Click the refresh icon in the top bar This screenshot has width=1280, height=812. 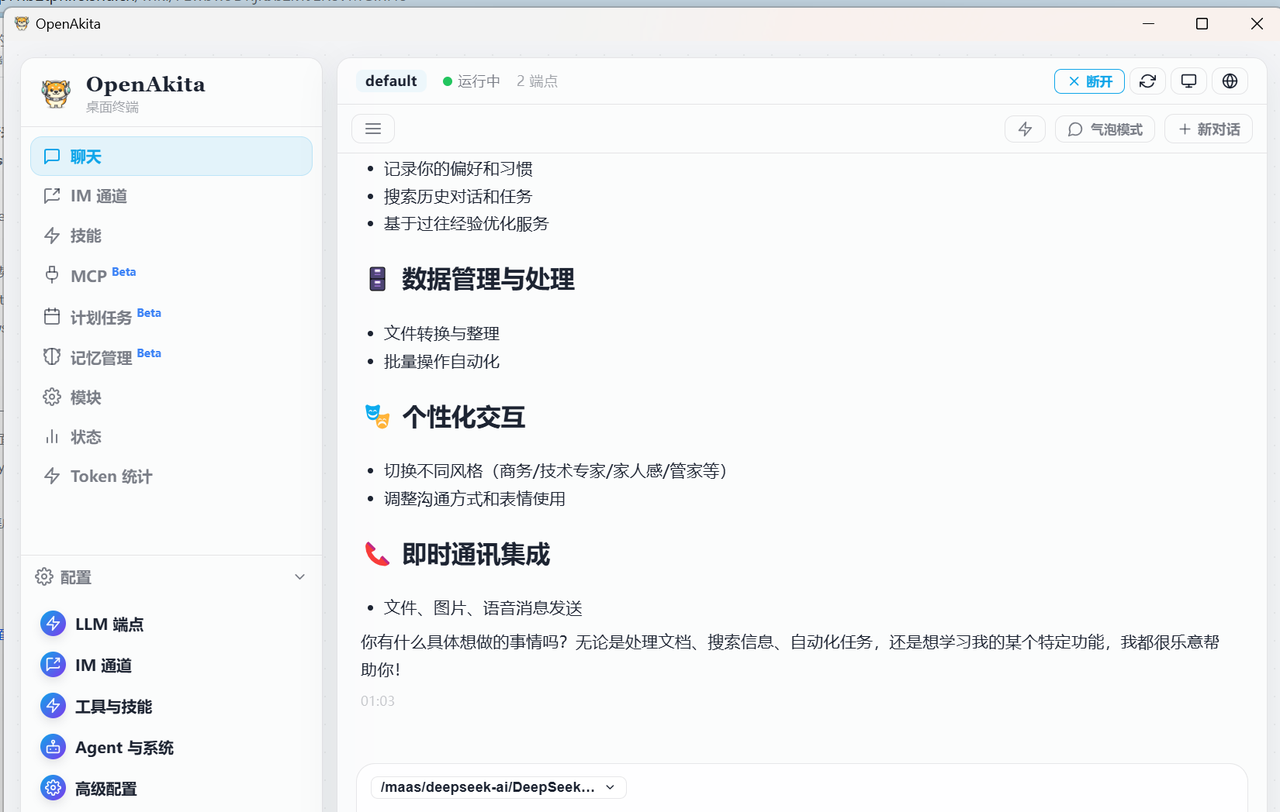click(x=1147, y=81)
